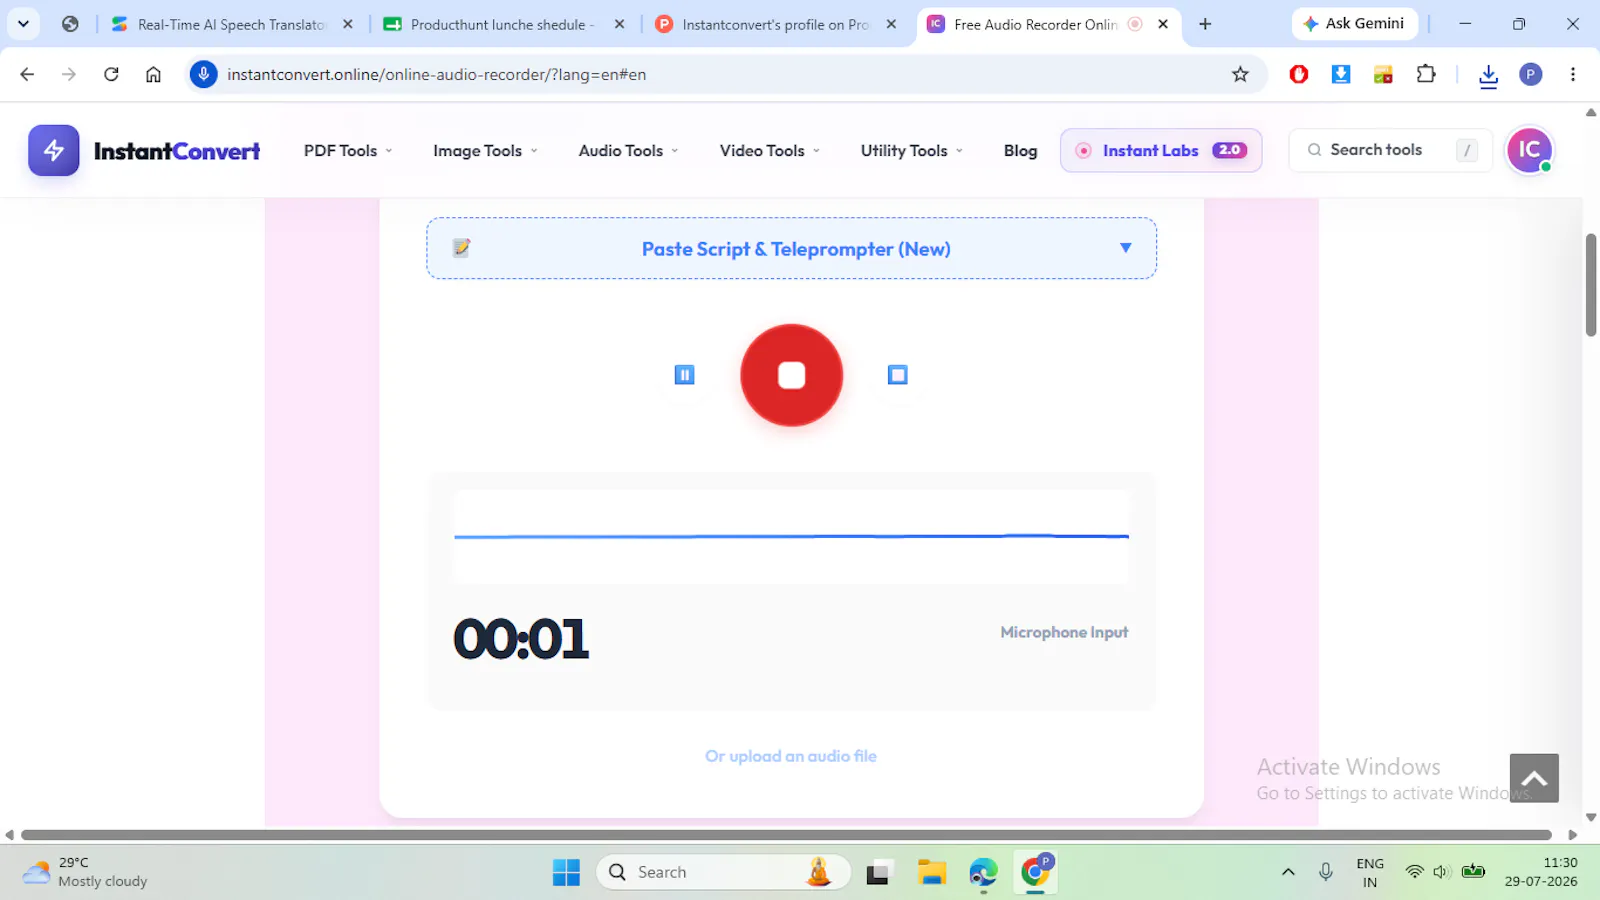Open Instant Labs 2.0

pyautogui.click(x=1161, y=150)
